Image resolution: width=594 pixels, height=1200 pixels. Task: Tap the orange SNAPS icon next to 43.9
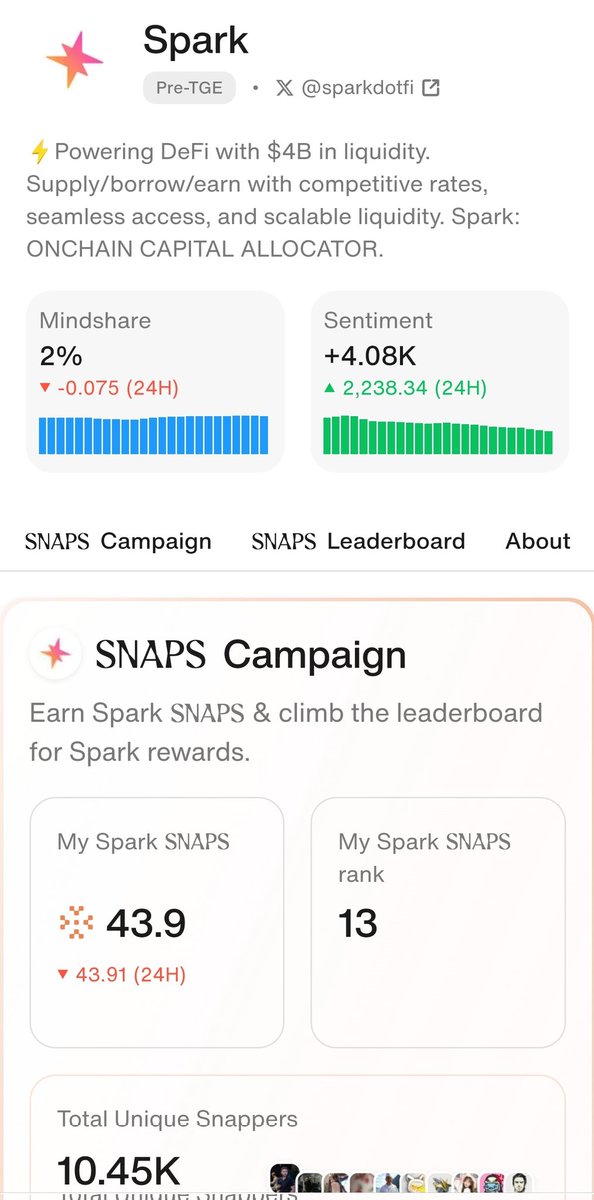pos(76,924)
